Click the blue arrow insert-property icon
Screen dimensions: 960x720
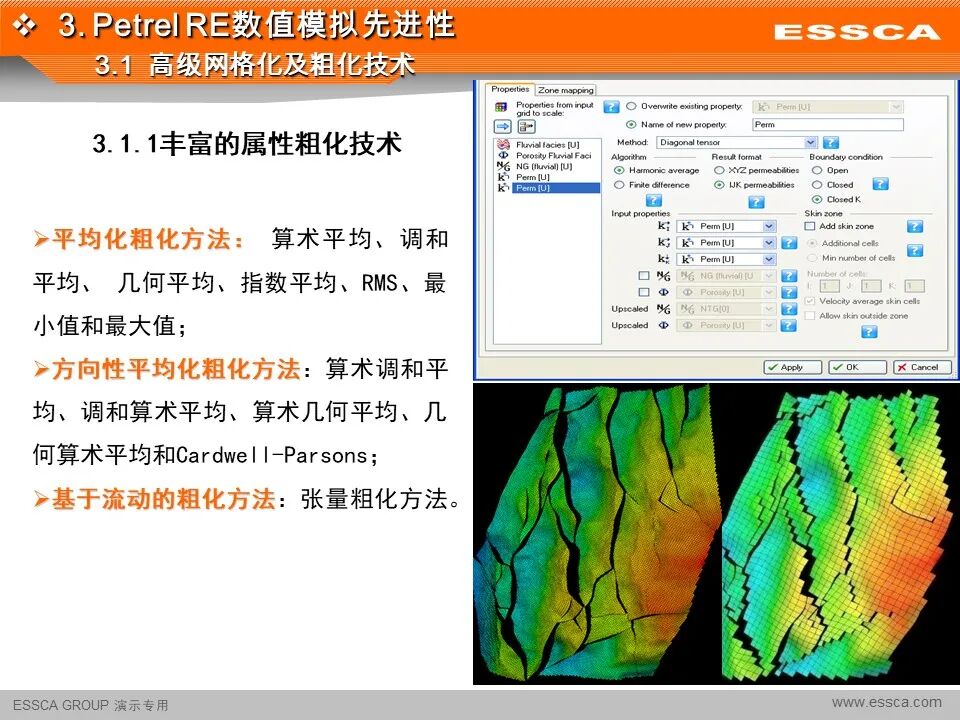(503, 126)
